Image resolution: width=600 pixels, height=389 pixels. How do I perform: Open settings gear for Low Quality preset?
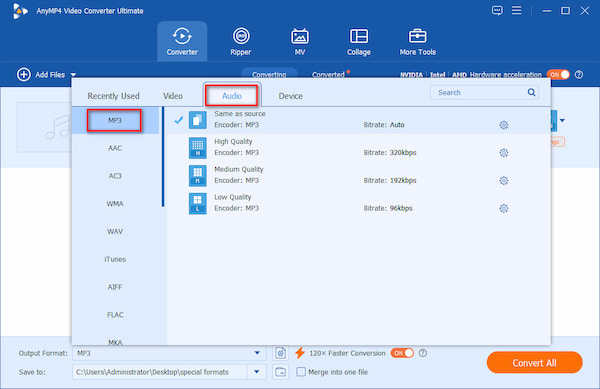click(504, 208)
